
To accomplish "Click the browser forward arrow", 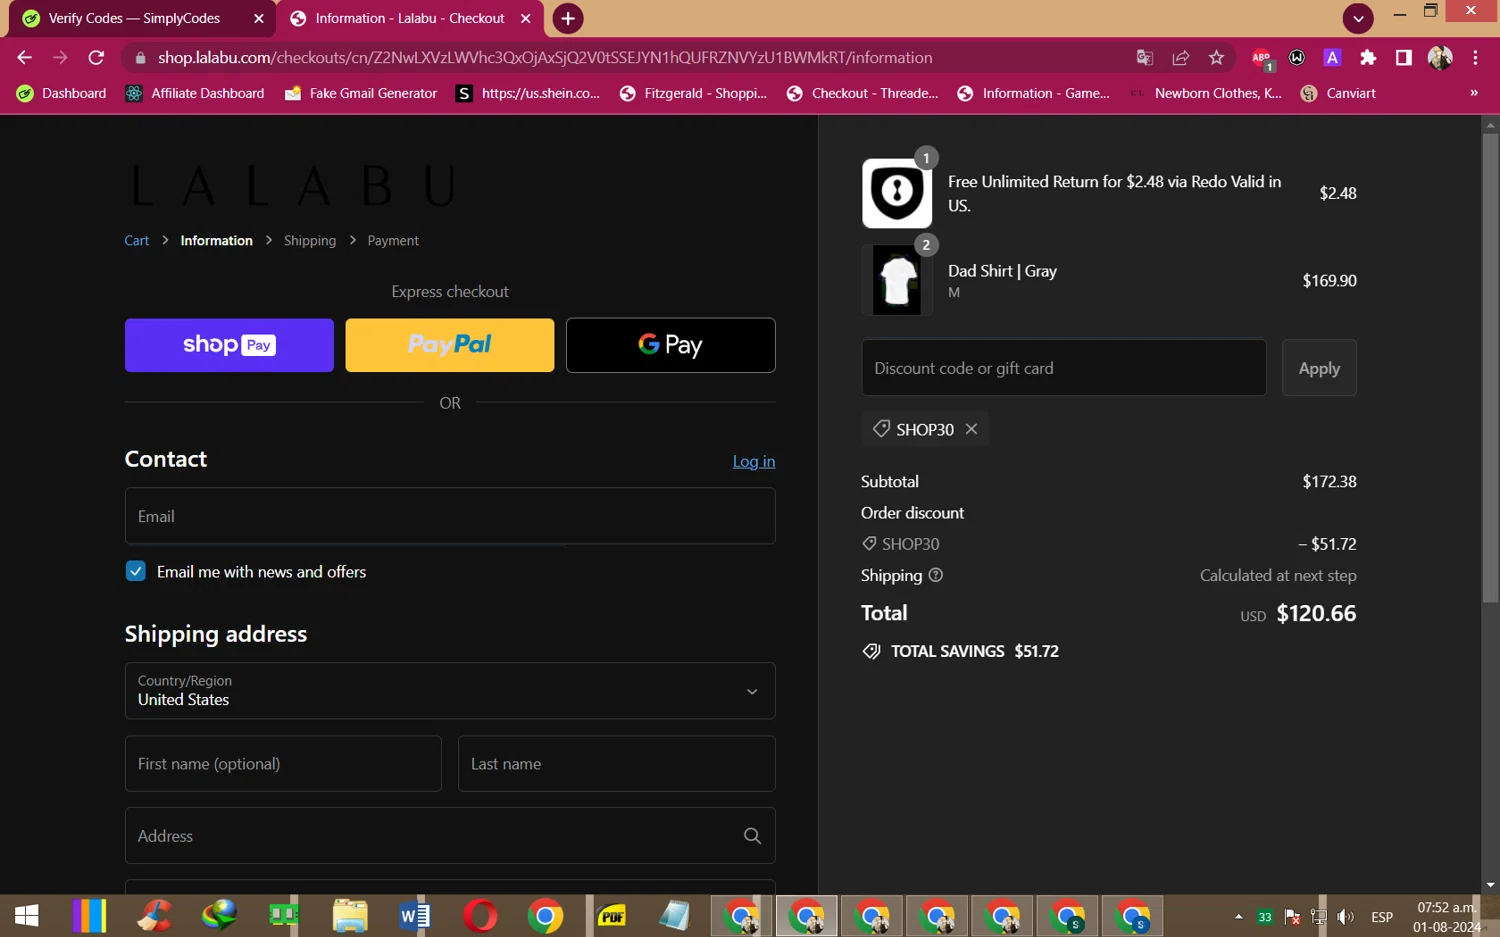I will (x=60, y=58).
